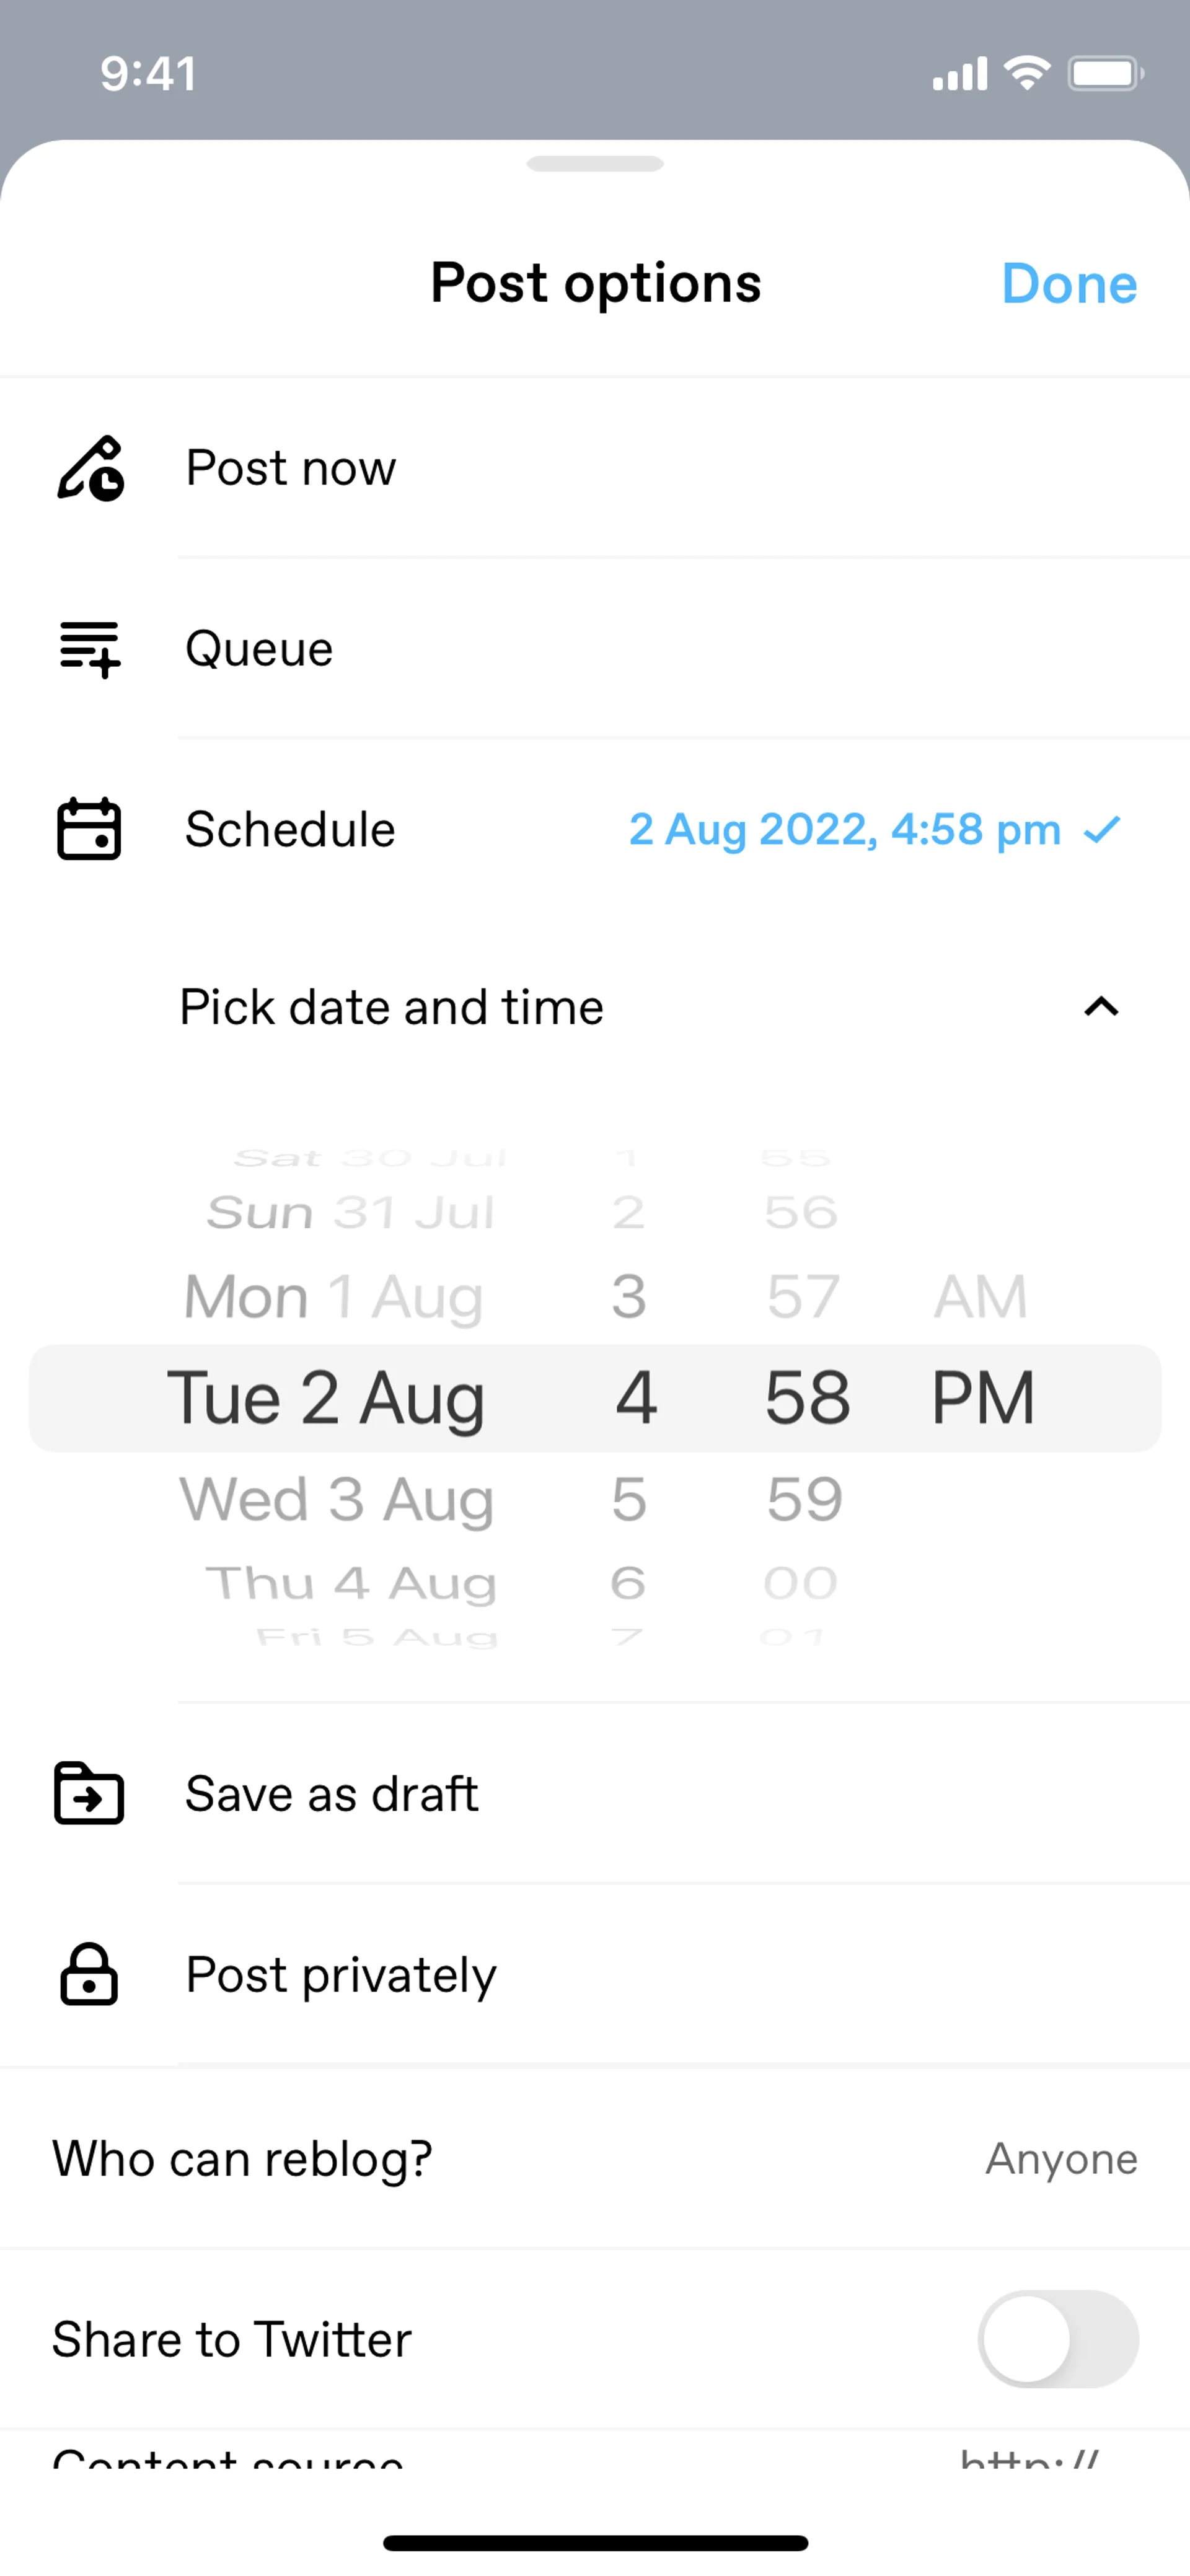Collapse the Pick date and time chevron

click(1101, 1007)
